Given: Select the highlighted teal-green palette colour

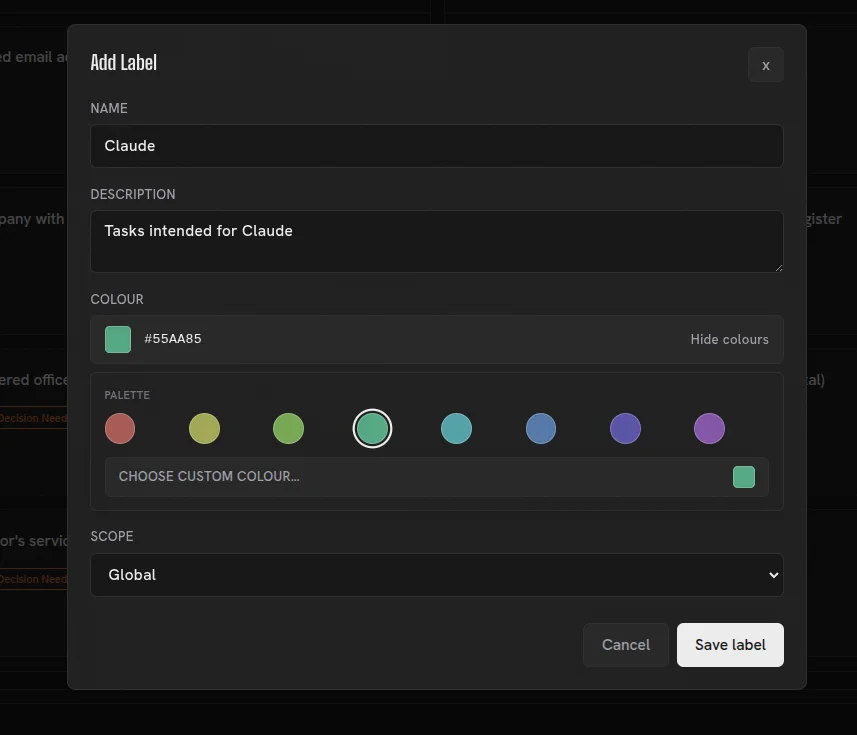Looking at the screenshot, I should pos(372,428).
